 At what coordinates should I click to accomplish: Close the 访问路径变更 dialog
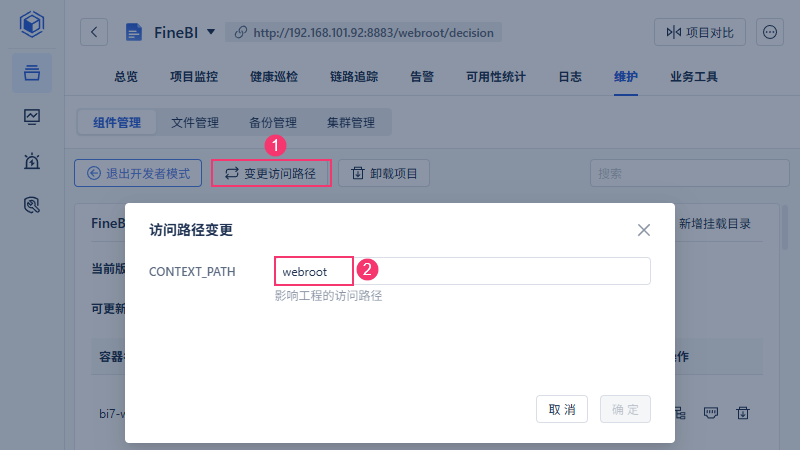point(644,230)
